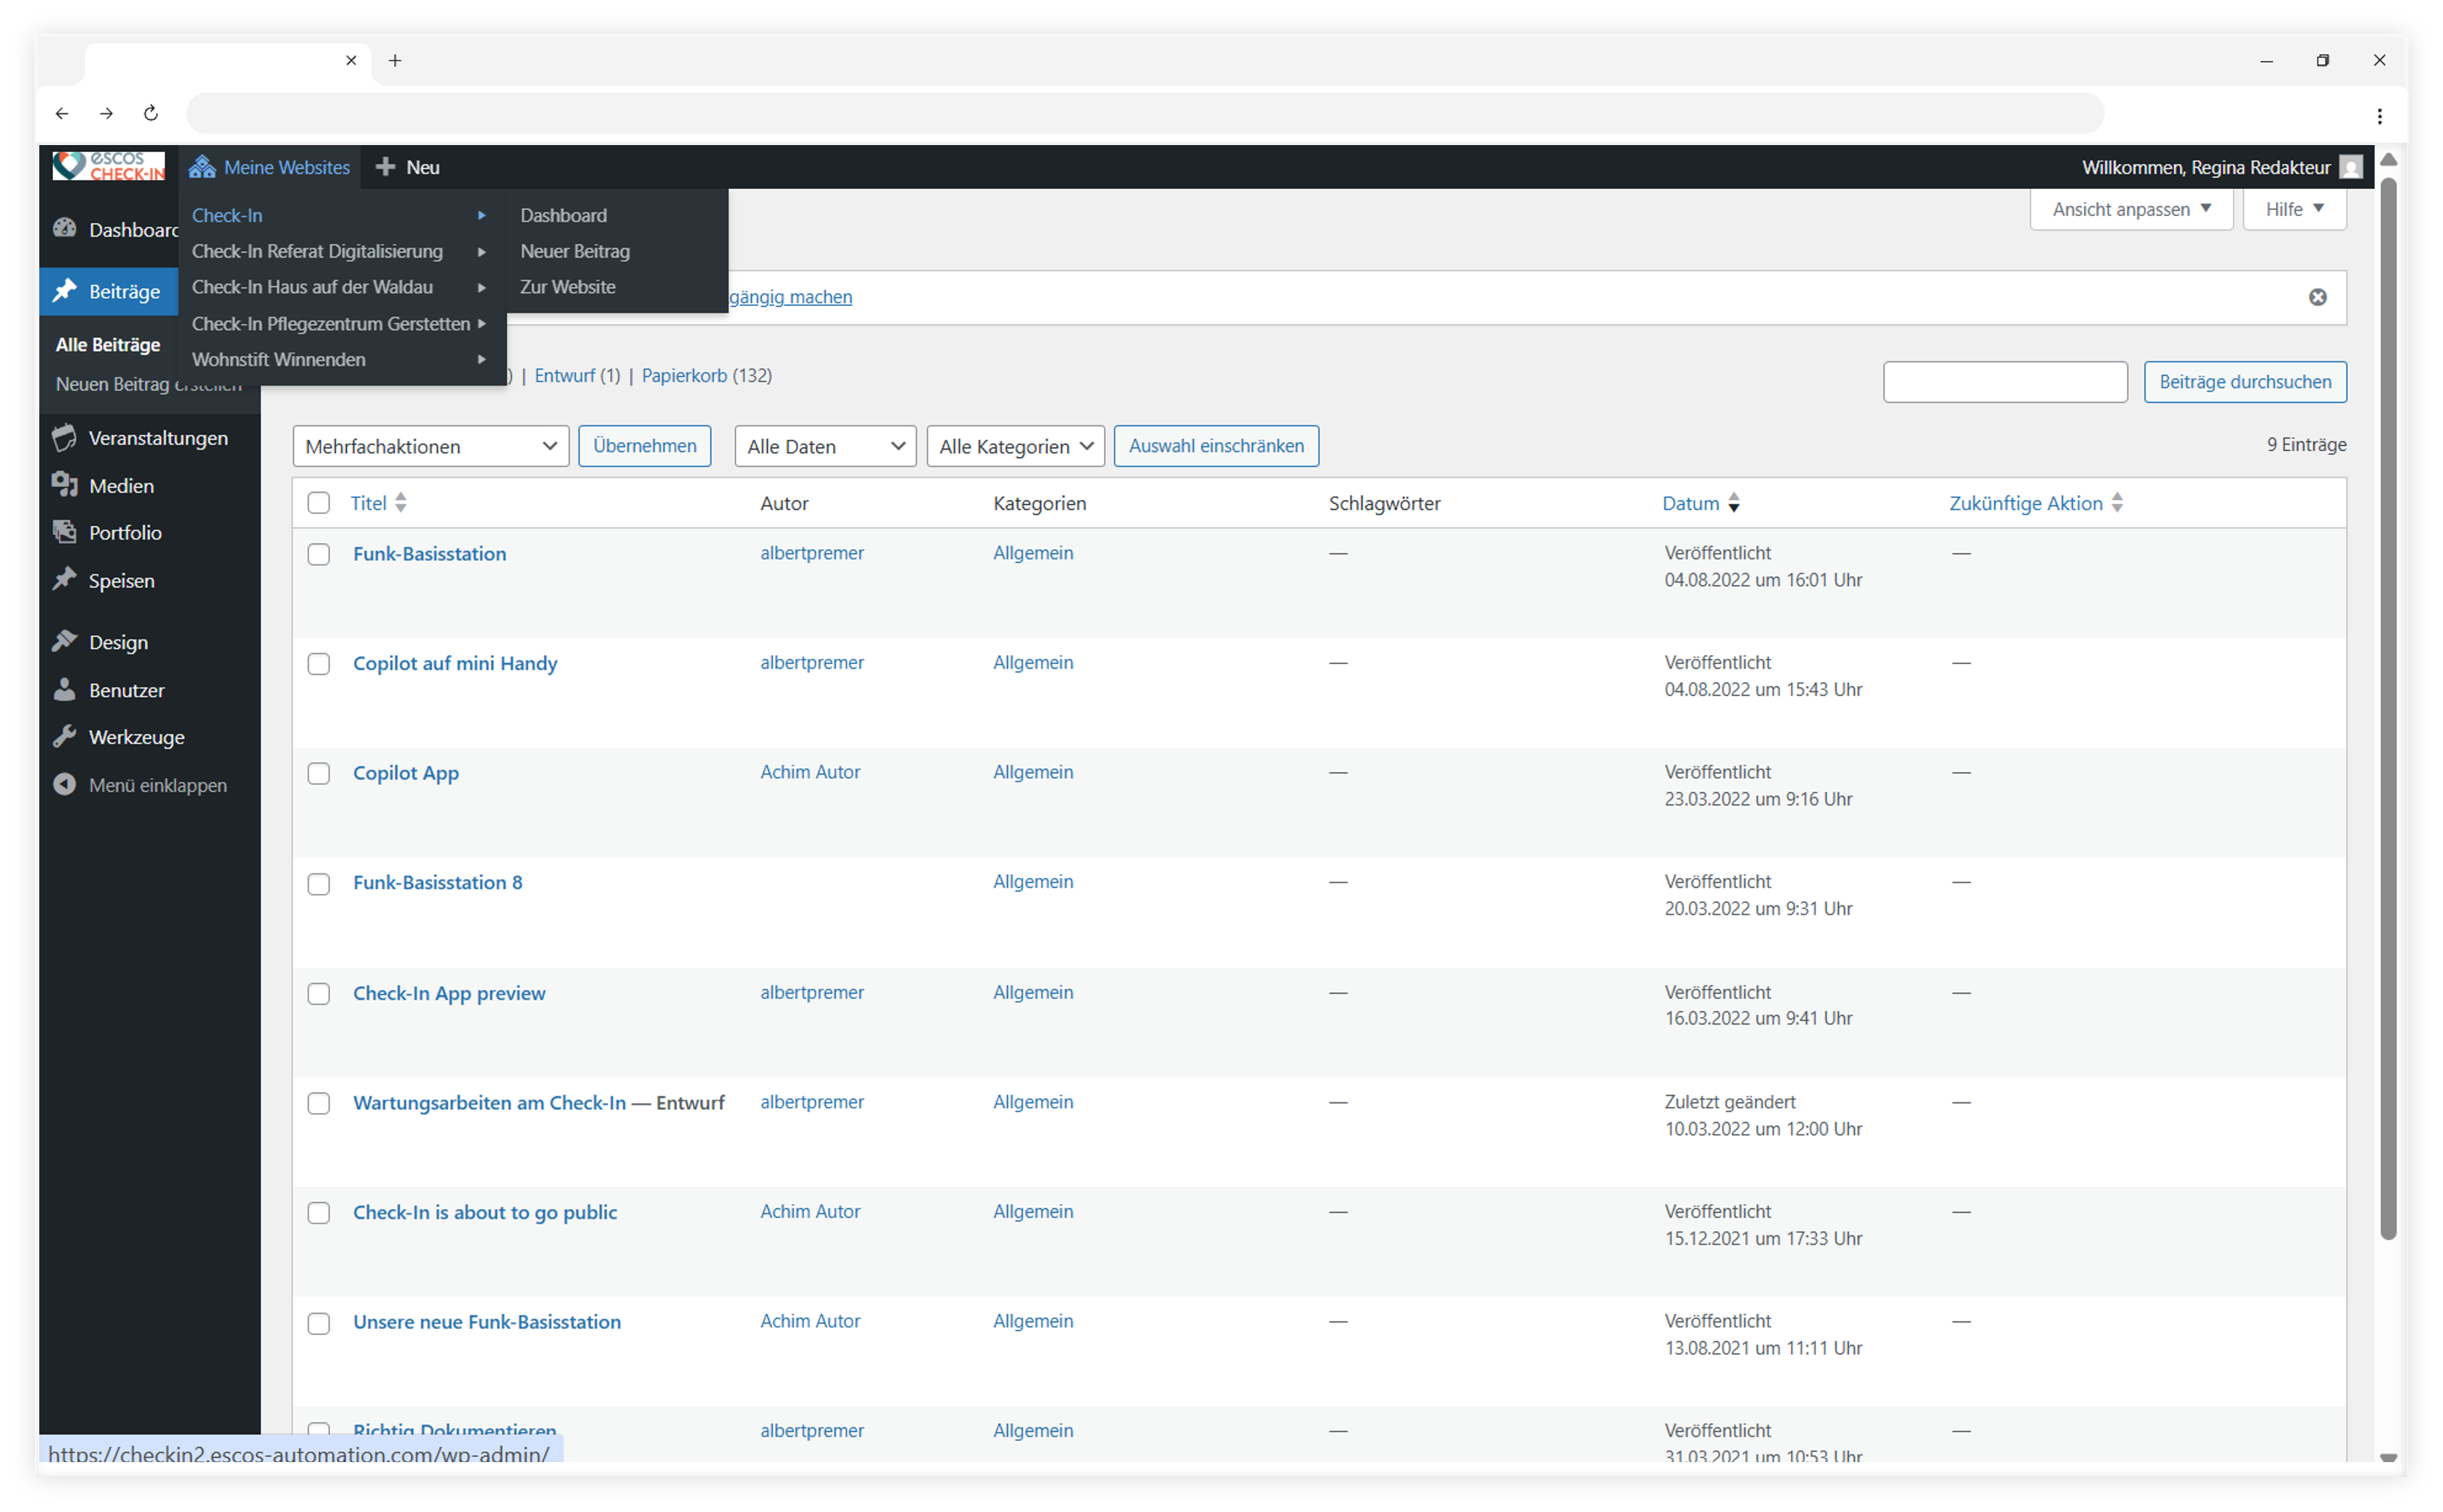Open Werkzeuge wrench icon
This screenshot has width=2443, height=1512.
pyautogui.click(x=65, y=737)
